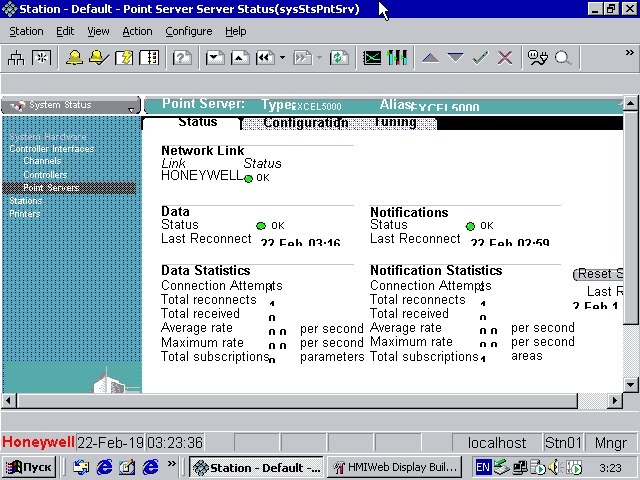Image resolution: width=640 pixels, height=480 pixels.
Task: Launch first Internet Explorer quick launch icon
Action: pyautogui.click(x=104, y=467)
